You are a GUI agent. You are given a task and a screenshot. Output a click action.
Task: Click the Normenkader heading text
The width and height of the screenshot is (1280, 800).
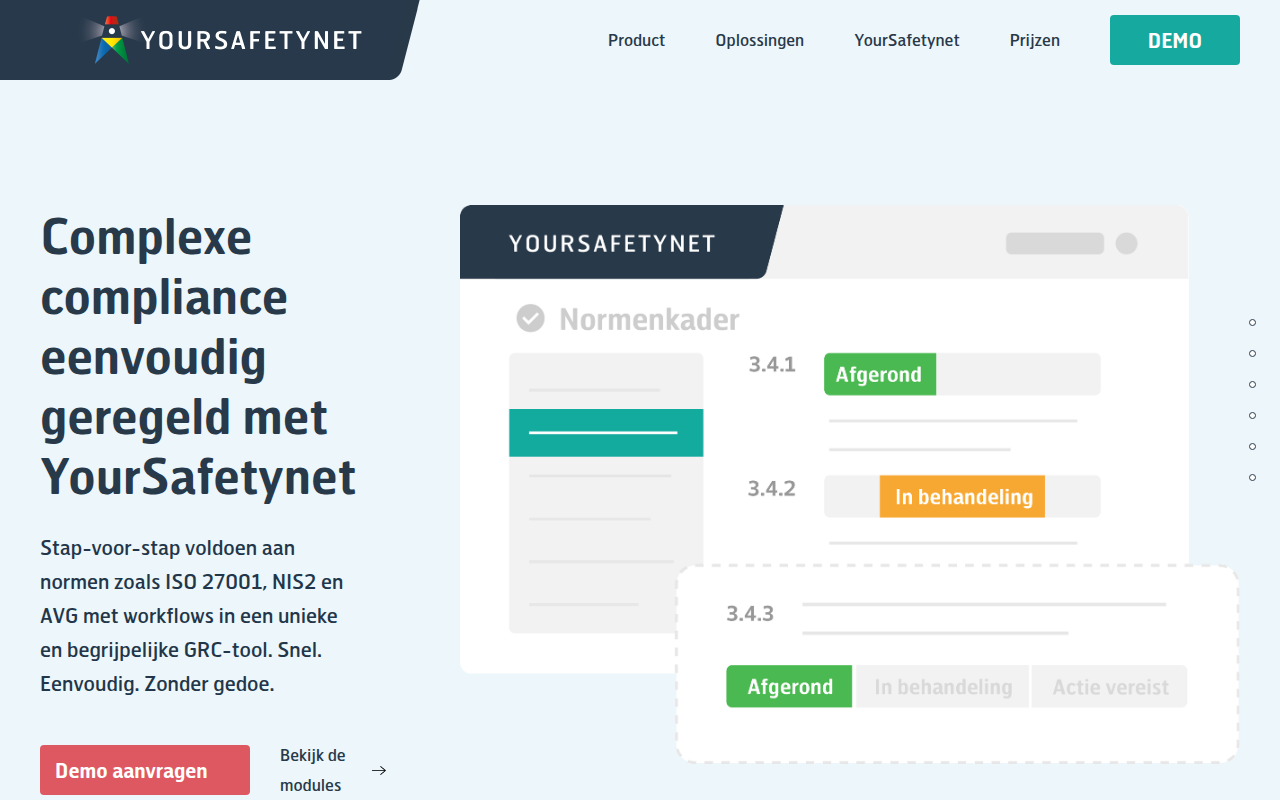pos(649,319)
